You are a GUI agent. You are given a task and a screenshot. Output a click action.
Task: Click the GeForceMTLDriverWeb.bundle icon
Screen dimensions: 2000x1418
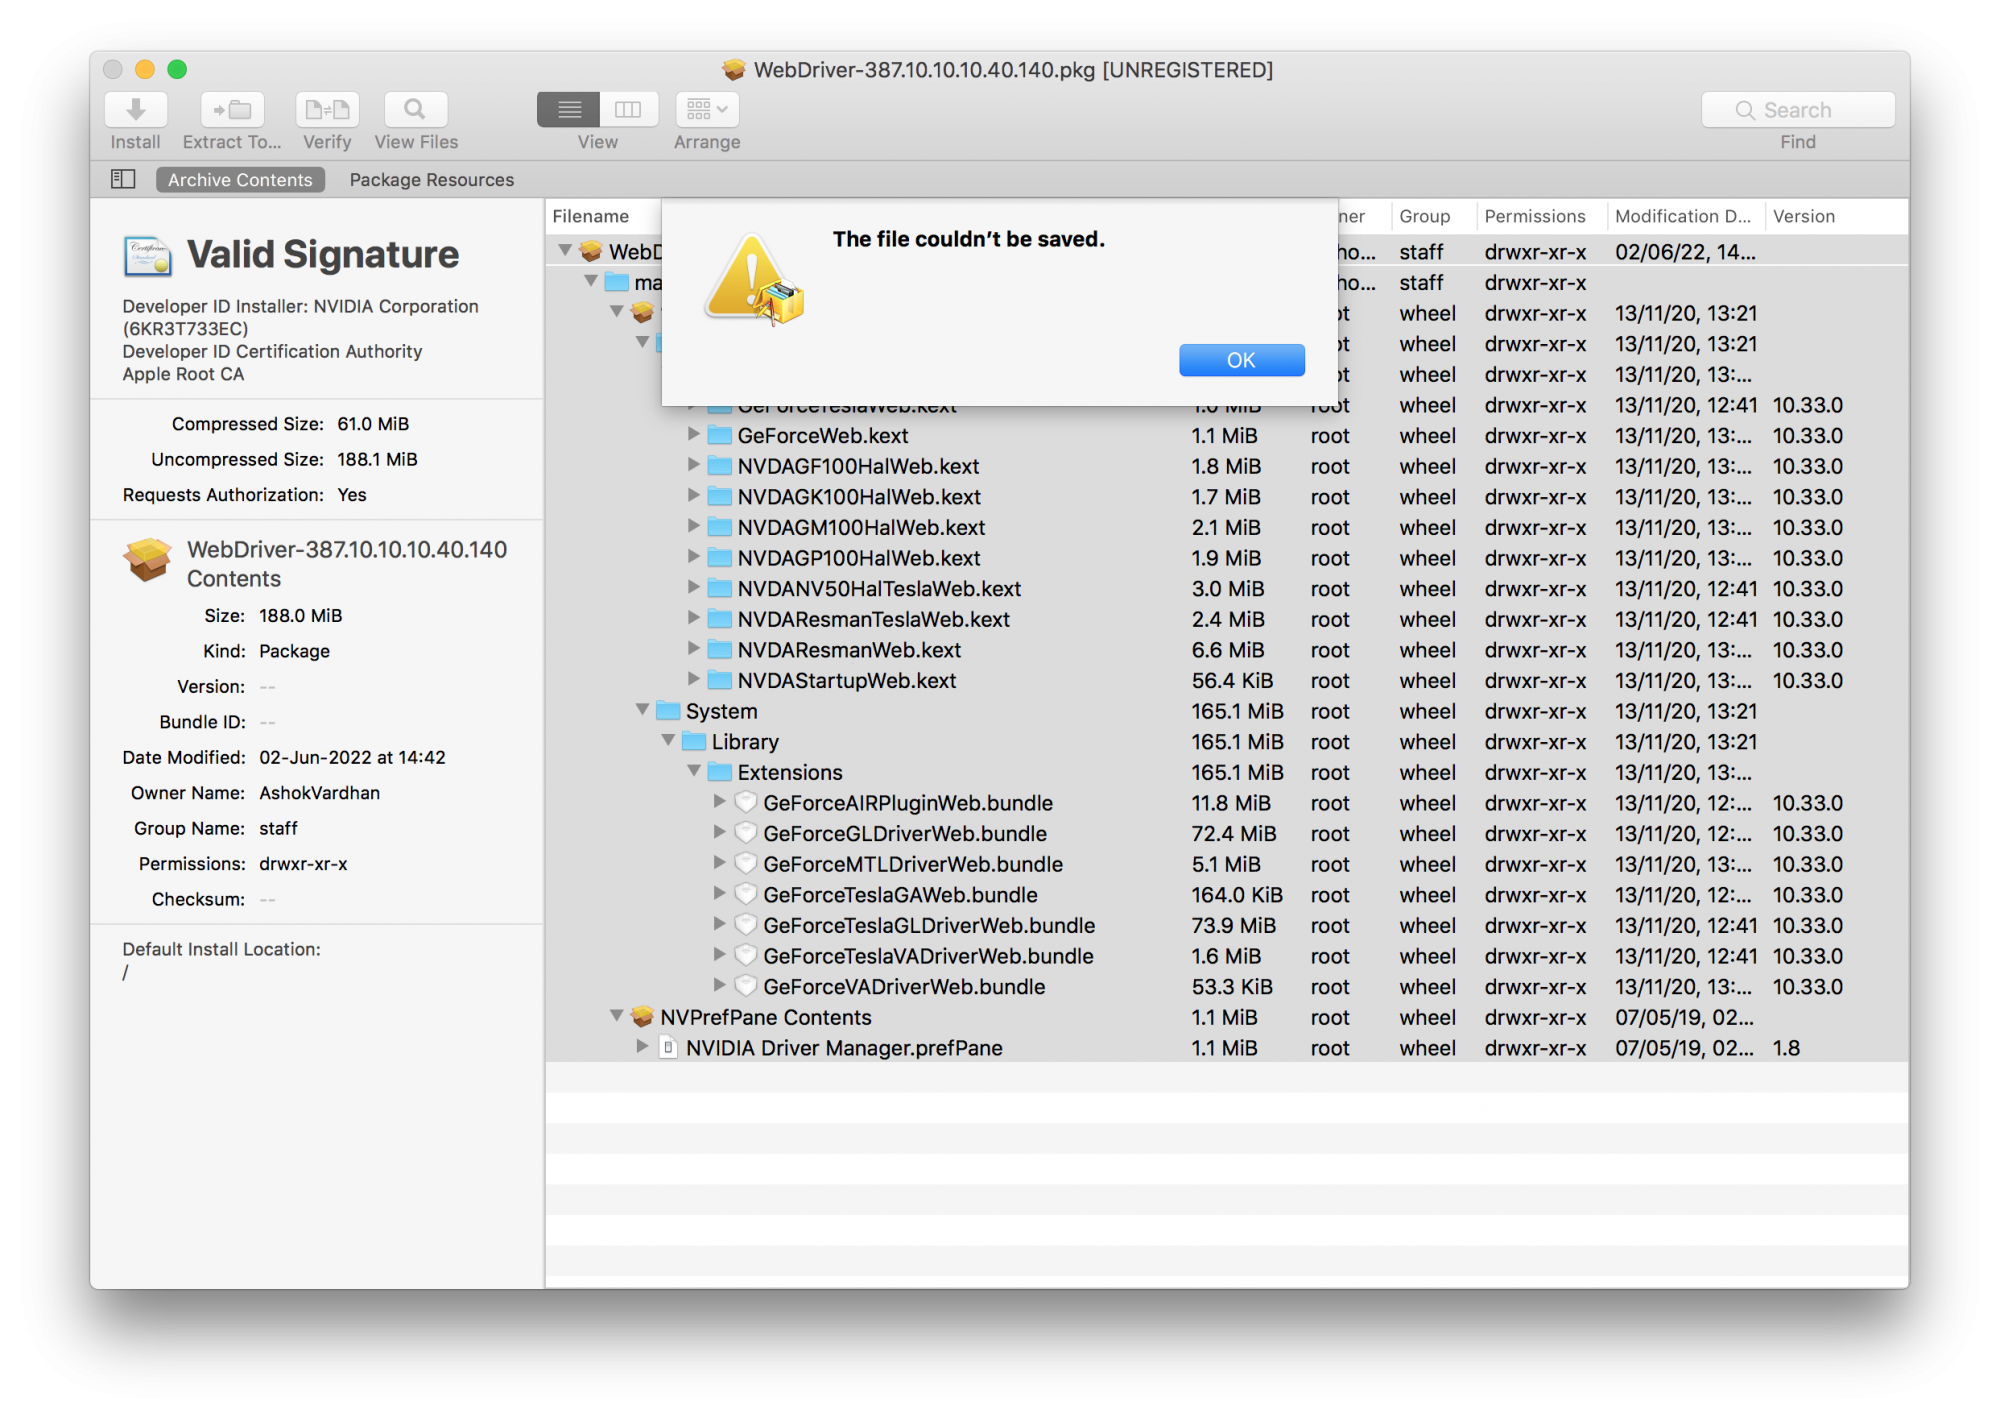(x=746, y=864)
